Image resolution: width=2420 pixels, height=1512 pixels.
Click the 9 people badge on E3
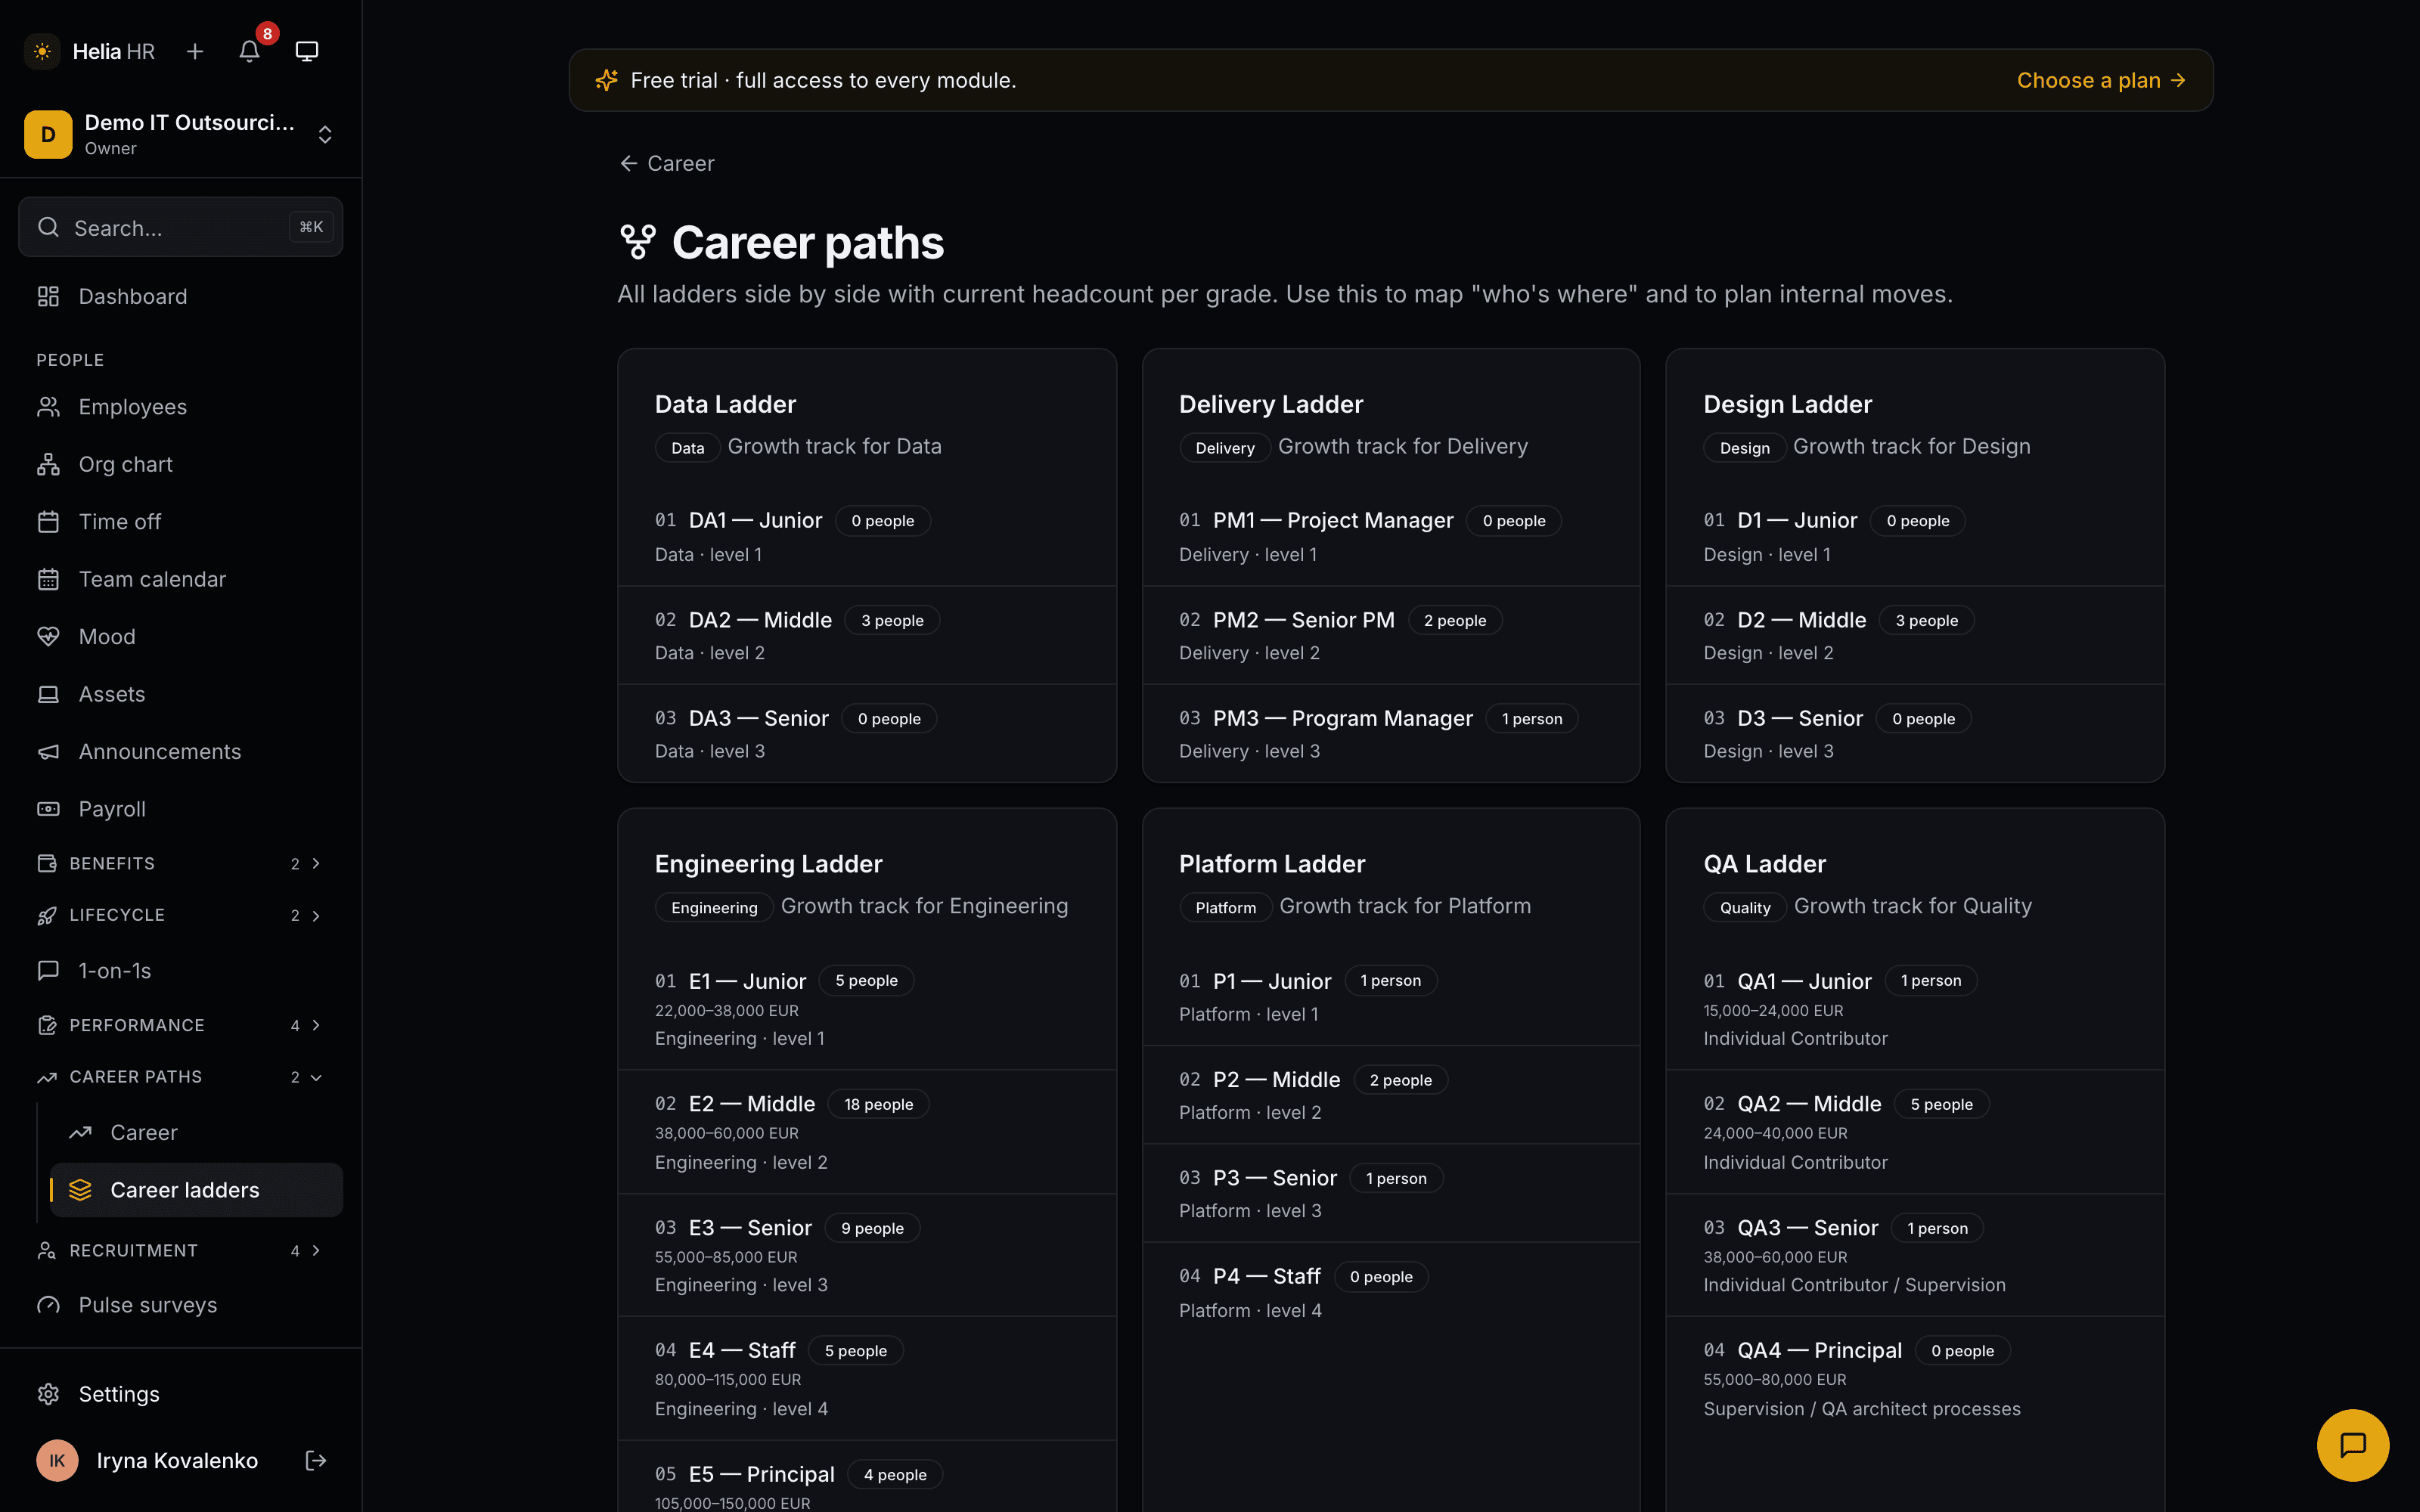point(872,1228)
